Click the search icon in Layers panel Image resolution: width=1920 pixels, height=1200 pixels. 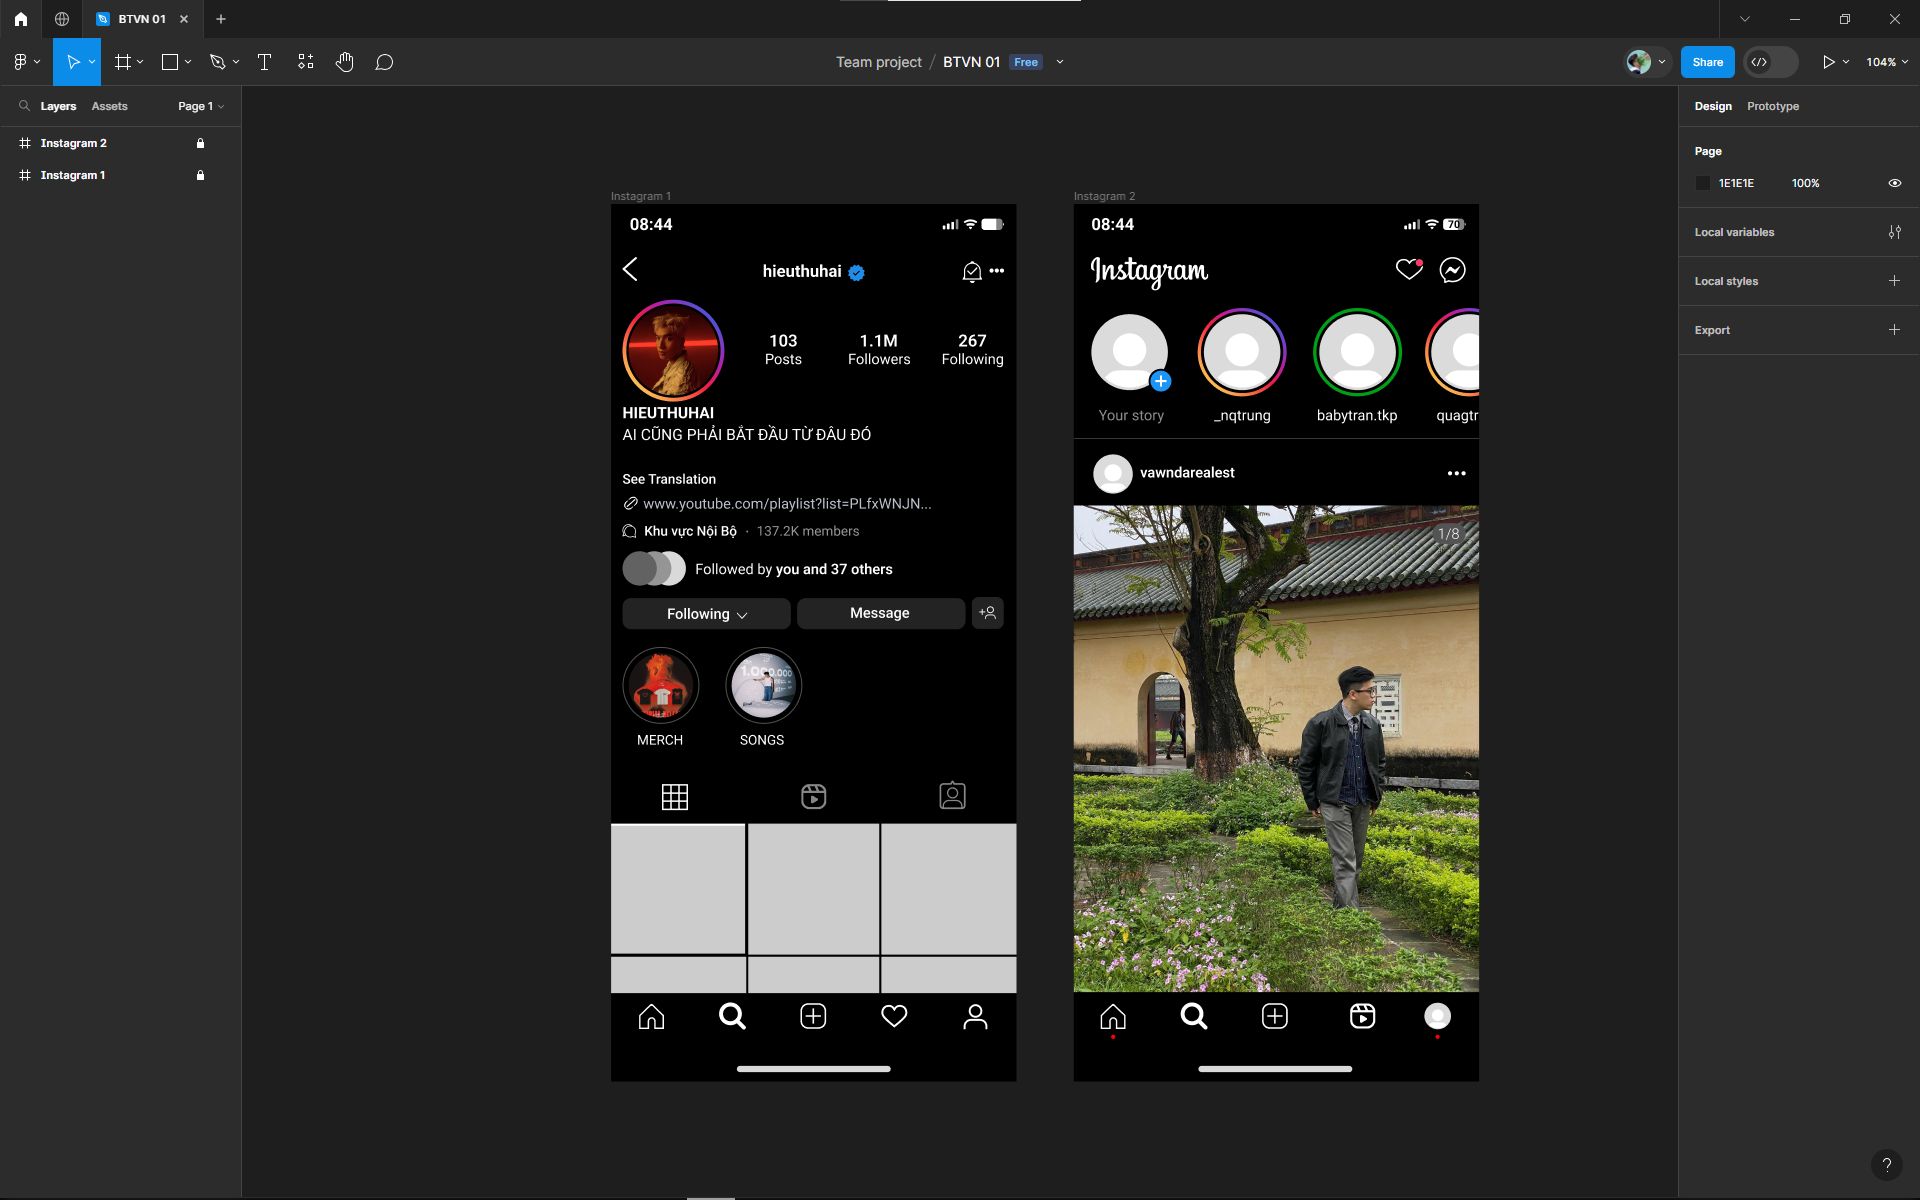24,105
